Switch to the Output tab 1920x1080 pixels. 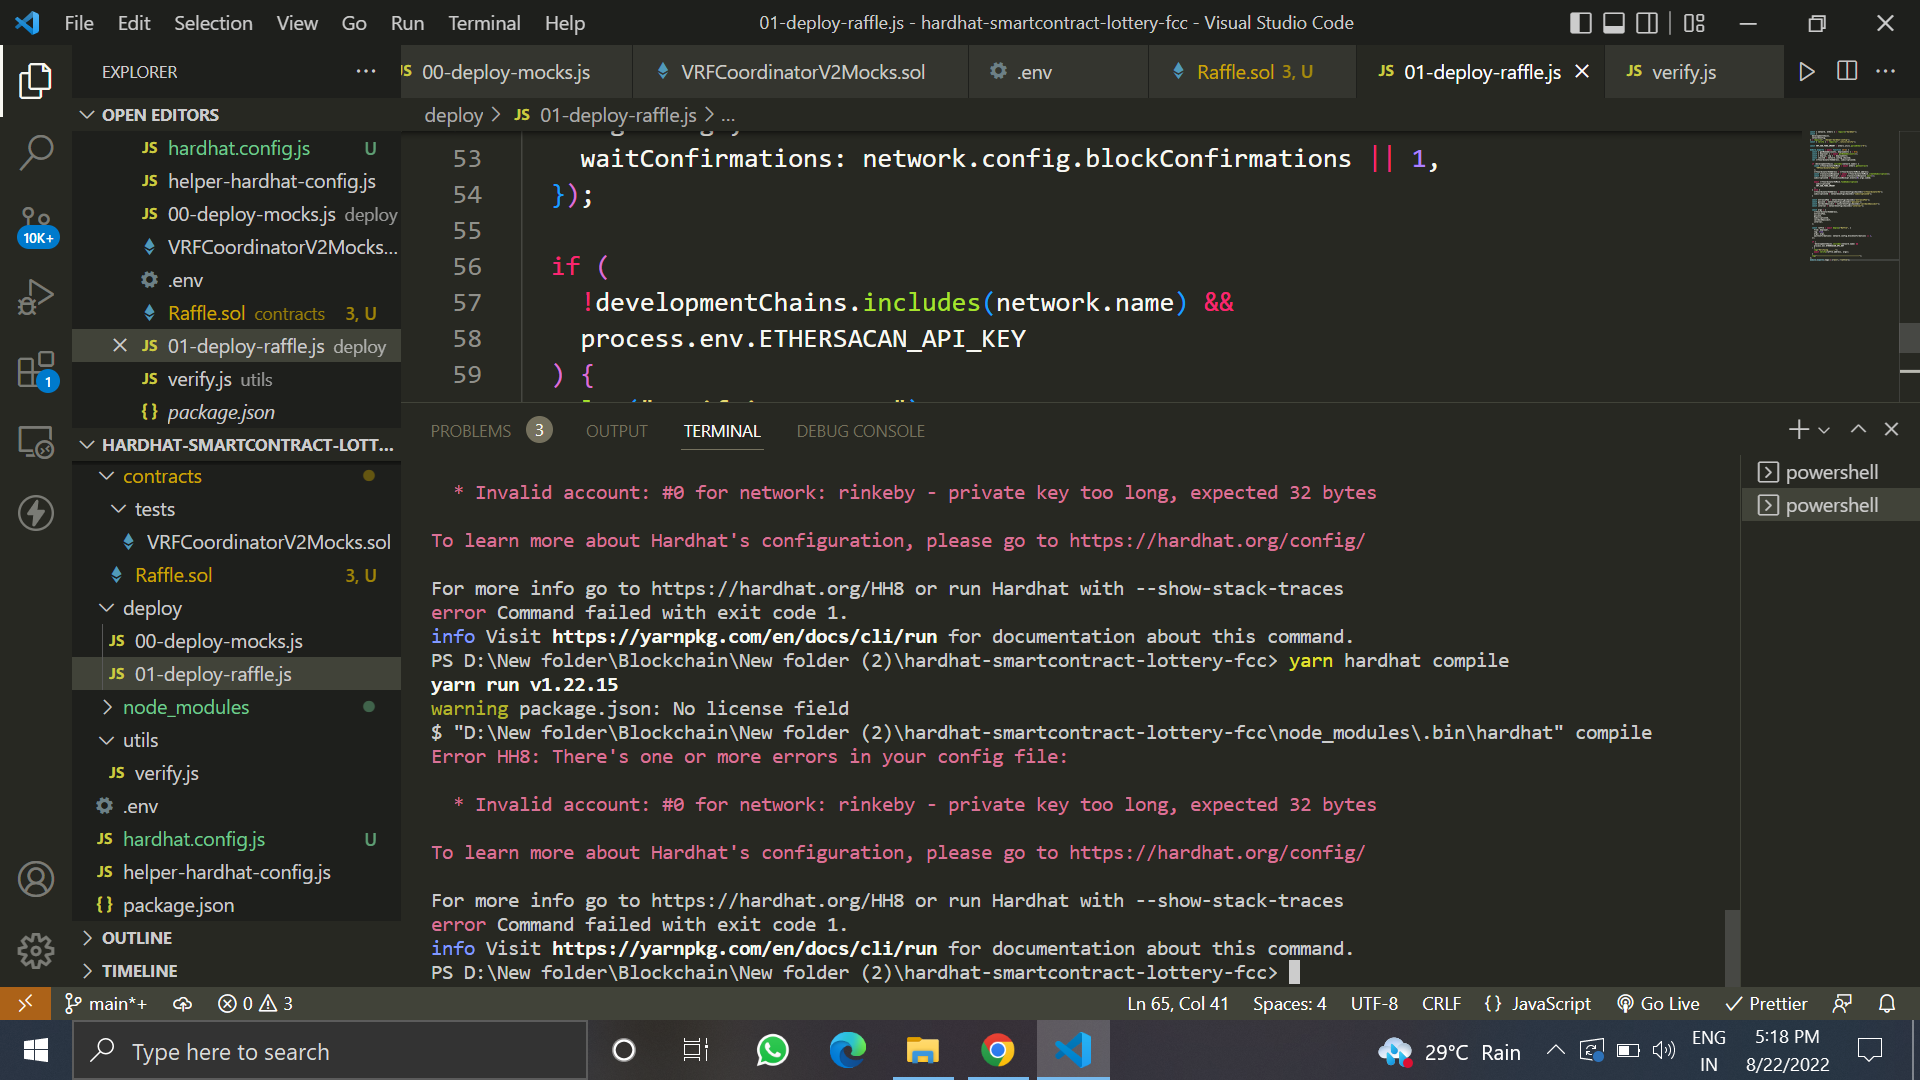(x=617, y=431)
